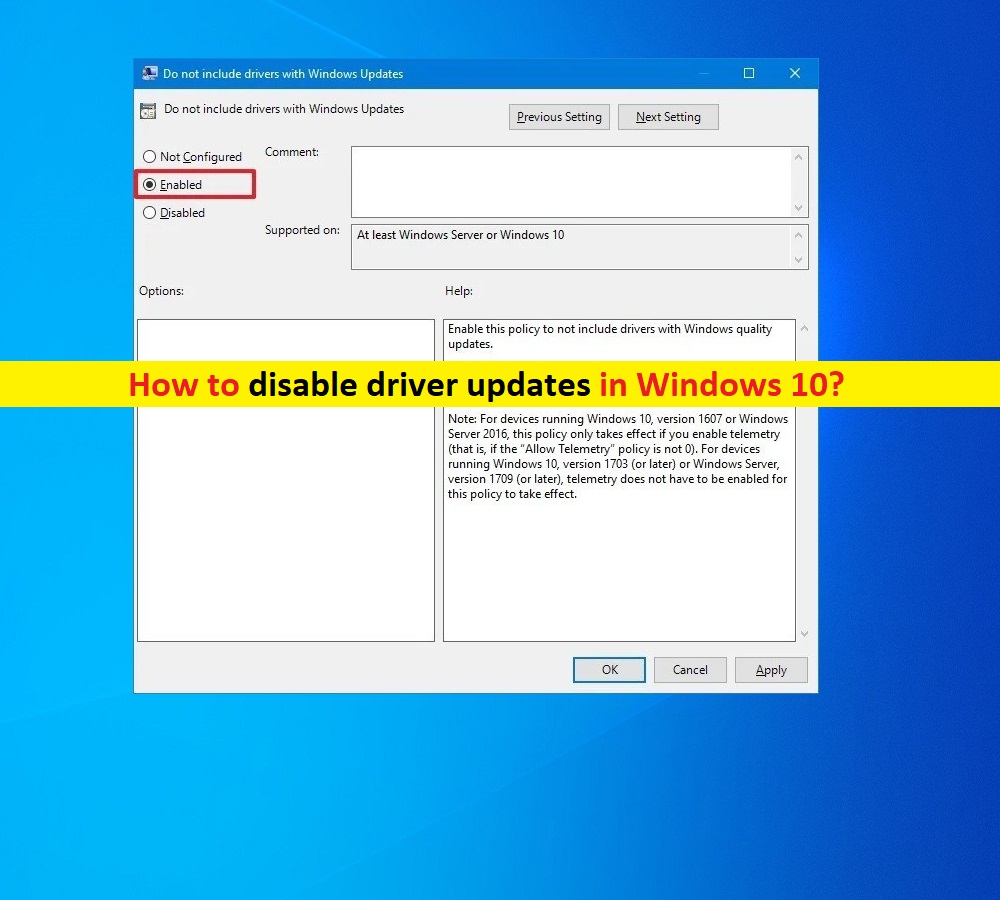Viewport: 1000px width, 900px height.
Task: Select the Disabled radio option
Action: (x=150, y=213)
